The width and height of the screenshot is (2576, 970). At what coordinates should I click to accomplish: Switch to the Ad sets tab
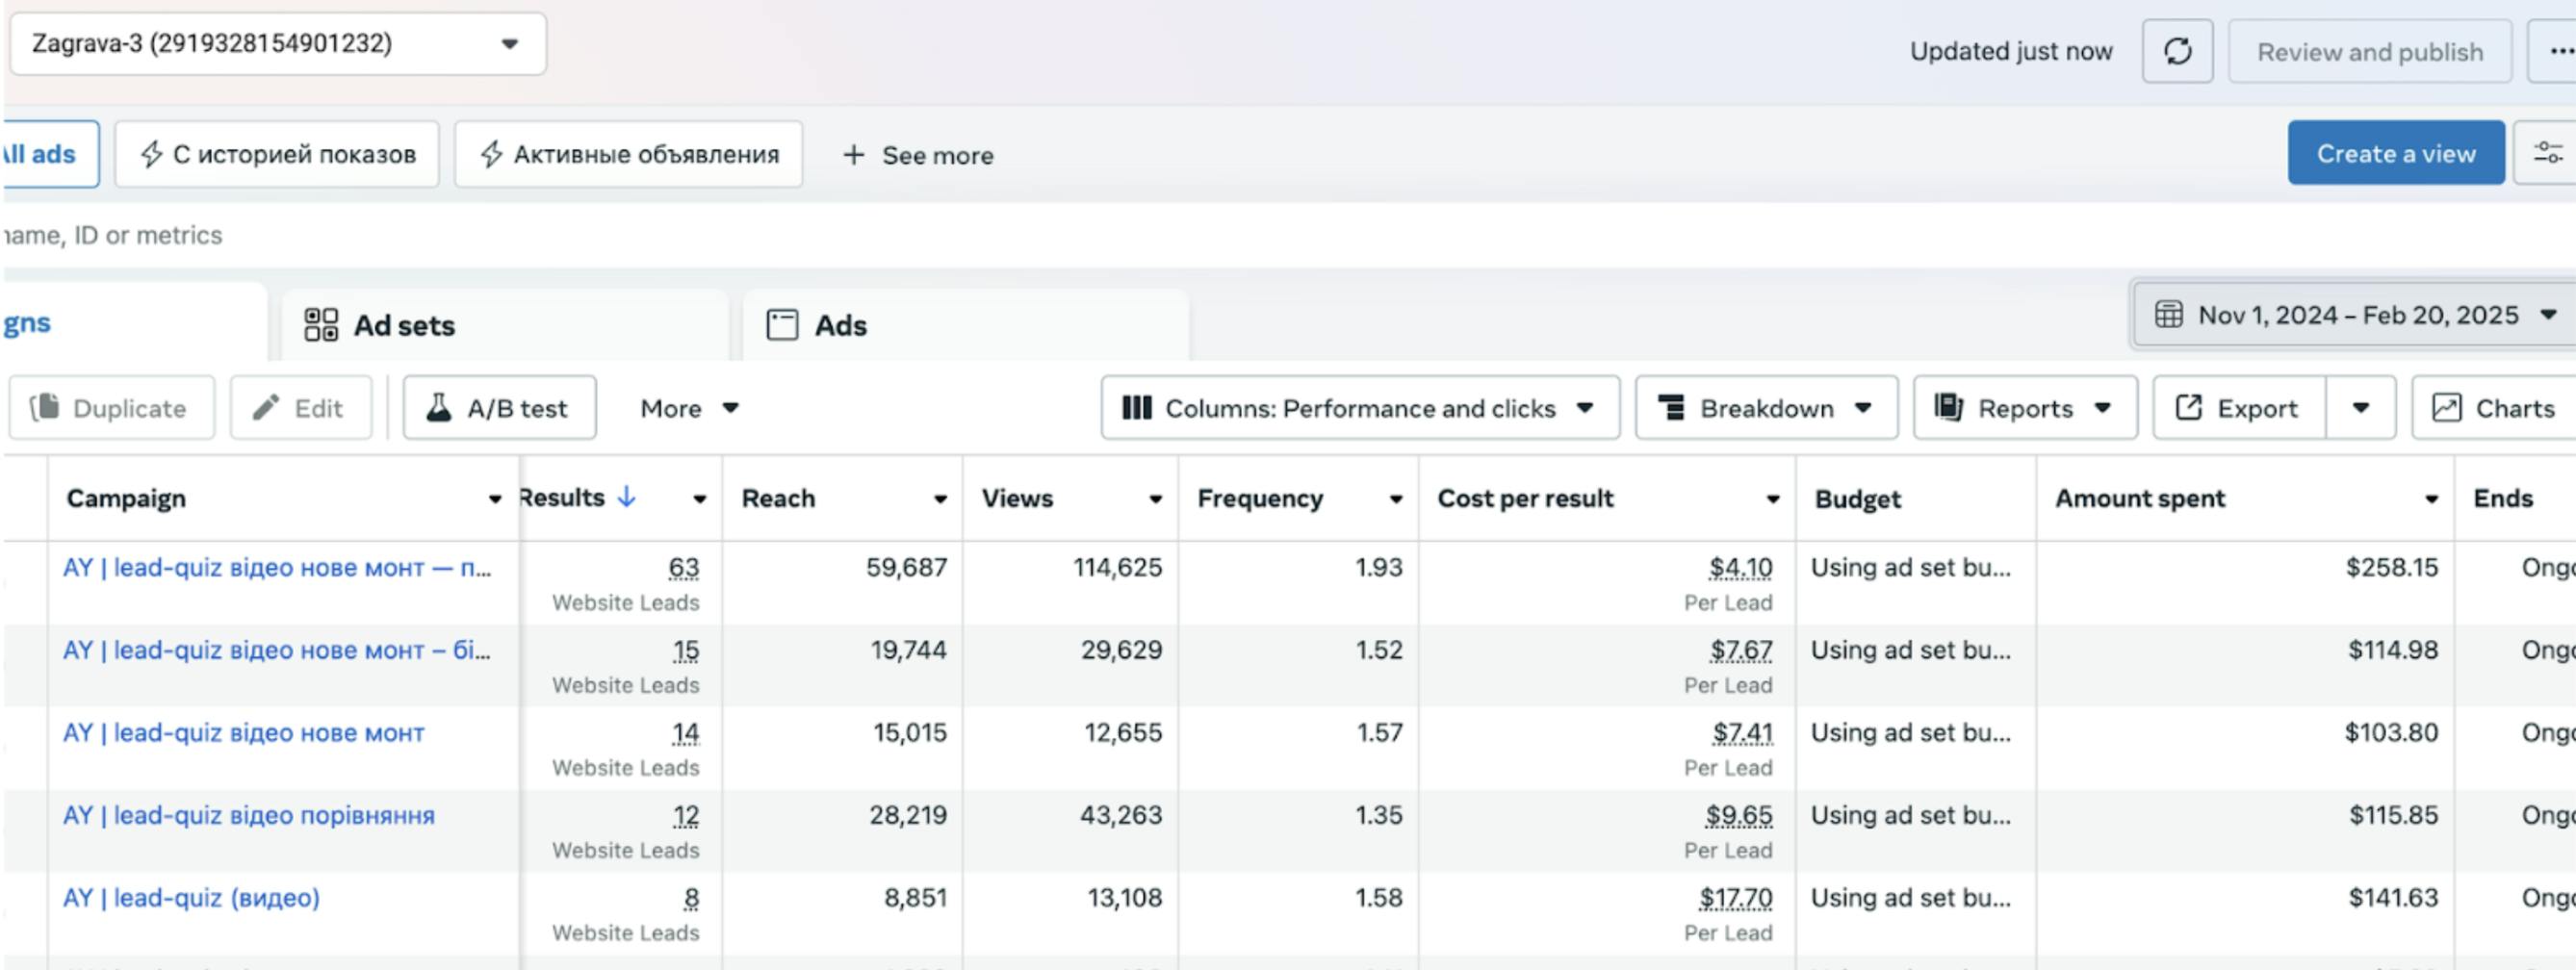[x=404, y=326]
